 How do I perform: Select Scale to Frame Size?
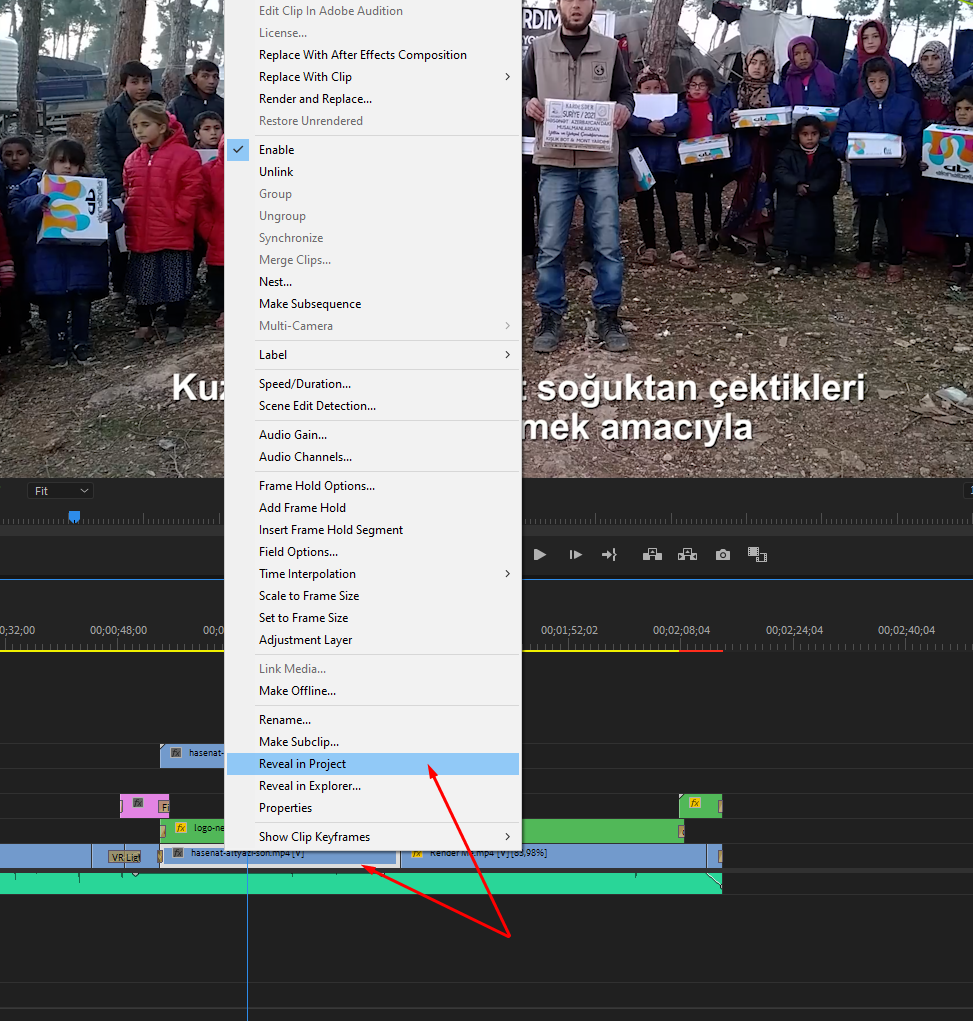coord(373,596)
